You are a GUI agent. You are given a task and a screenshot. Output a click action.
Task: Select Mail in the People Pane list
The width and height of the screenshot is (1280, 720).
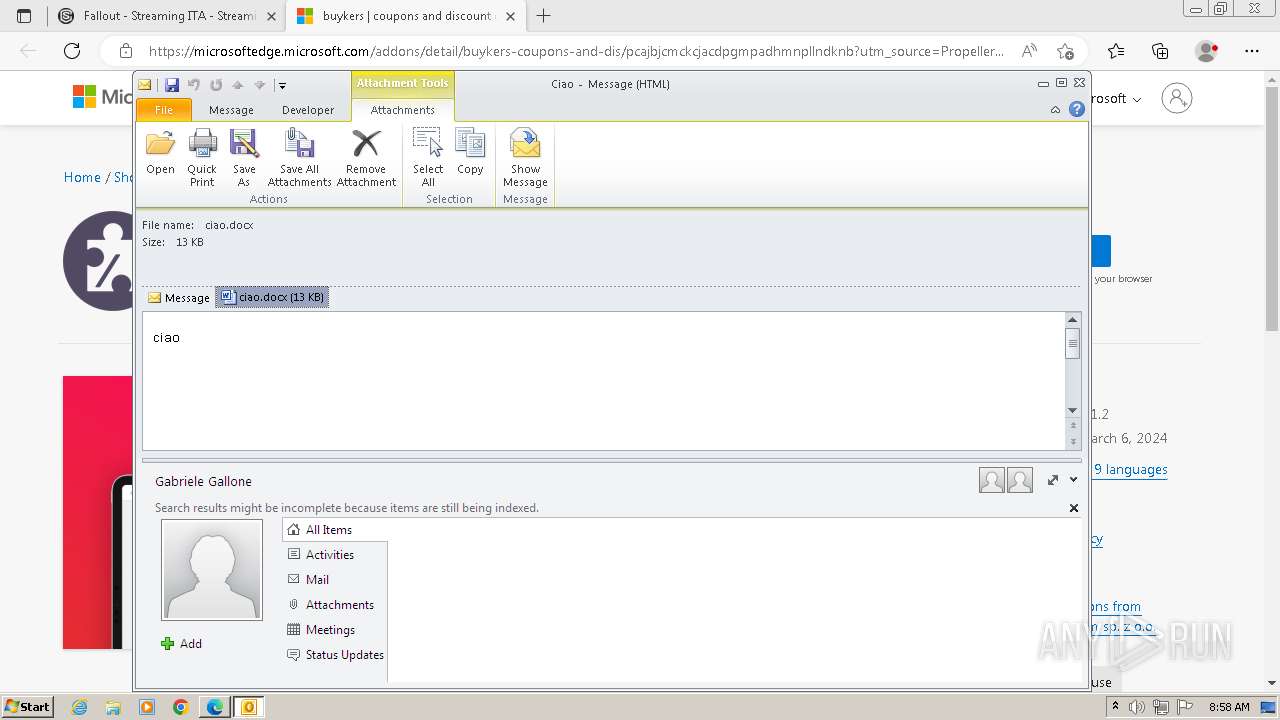tap(335, 580)
